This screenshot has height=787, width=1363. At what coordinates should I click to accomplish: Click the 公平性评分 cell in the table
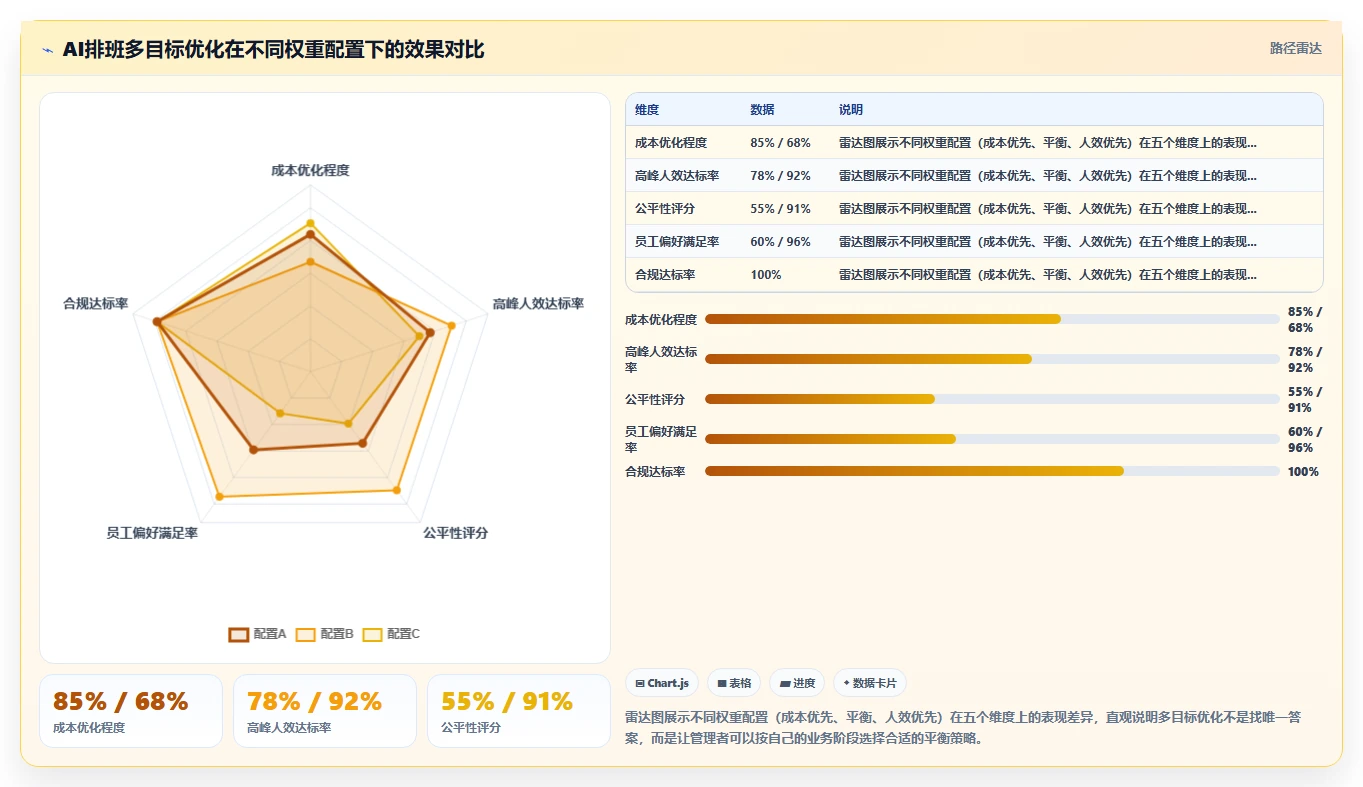[665, 209]
